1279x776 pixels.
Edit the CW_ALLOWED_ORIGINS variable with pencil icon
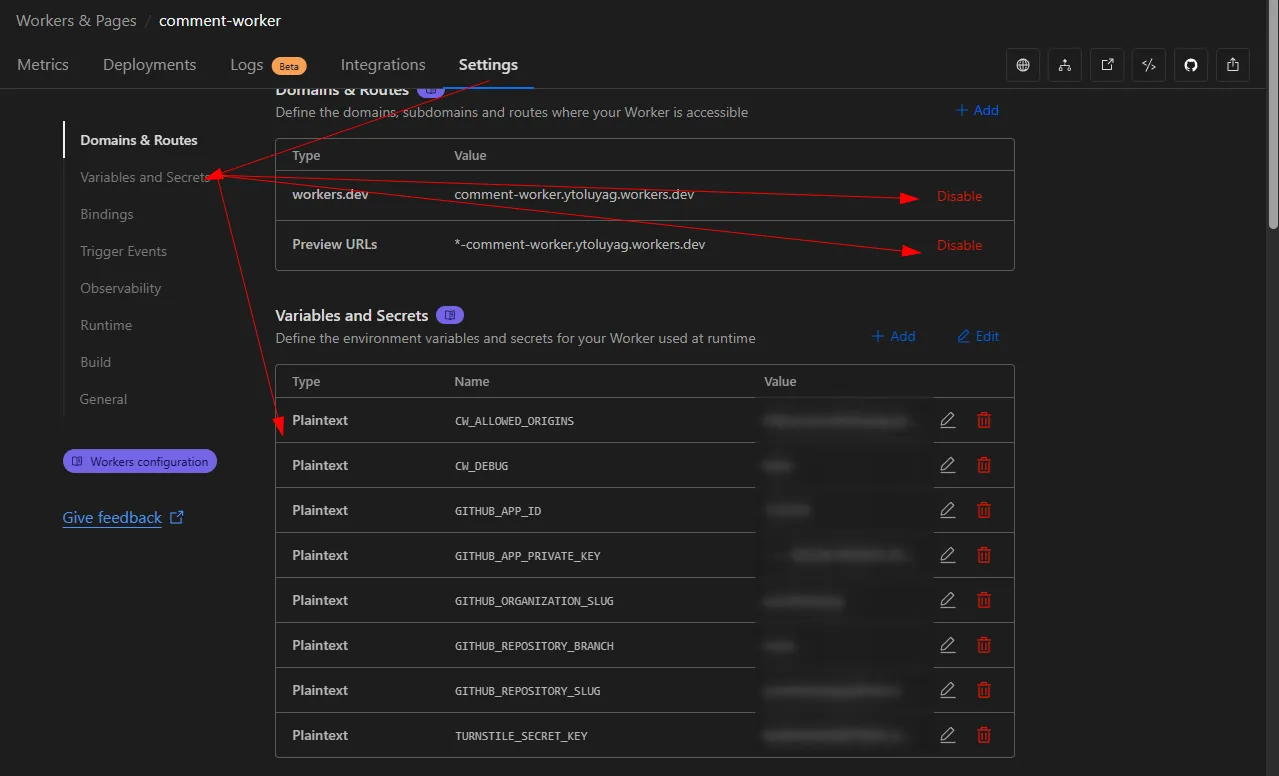pyautogui.click(x=948, y=420)
